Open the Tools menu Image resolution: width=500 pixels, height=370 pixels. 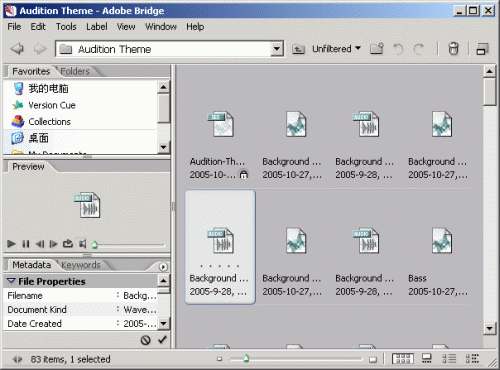point(66,27)
